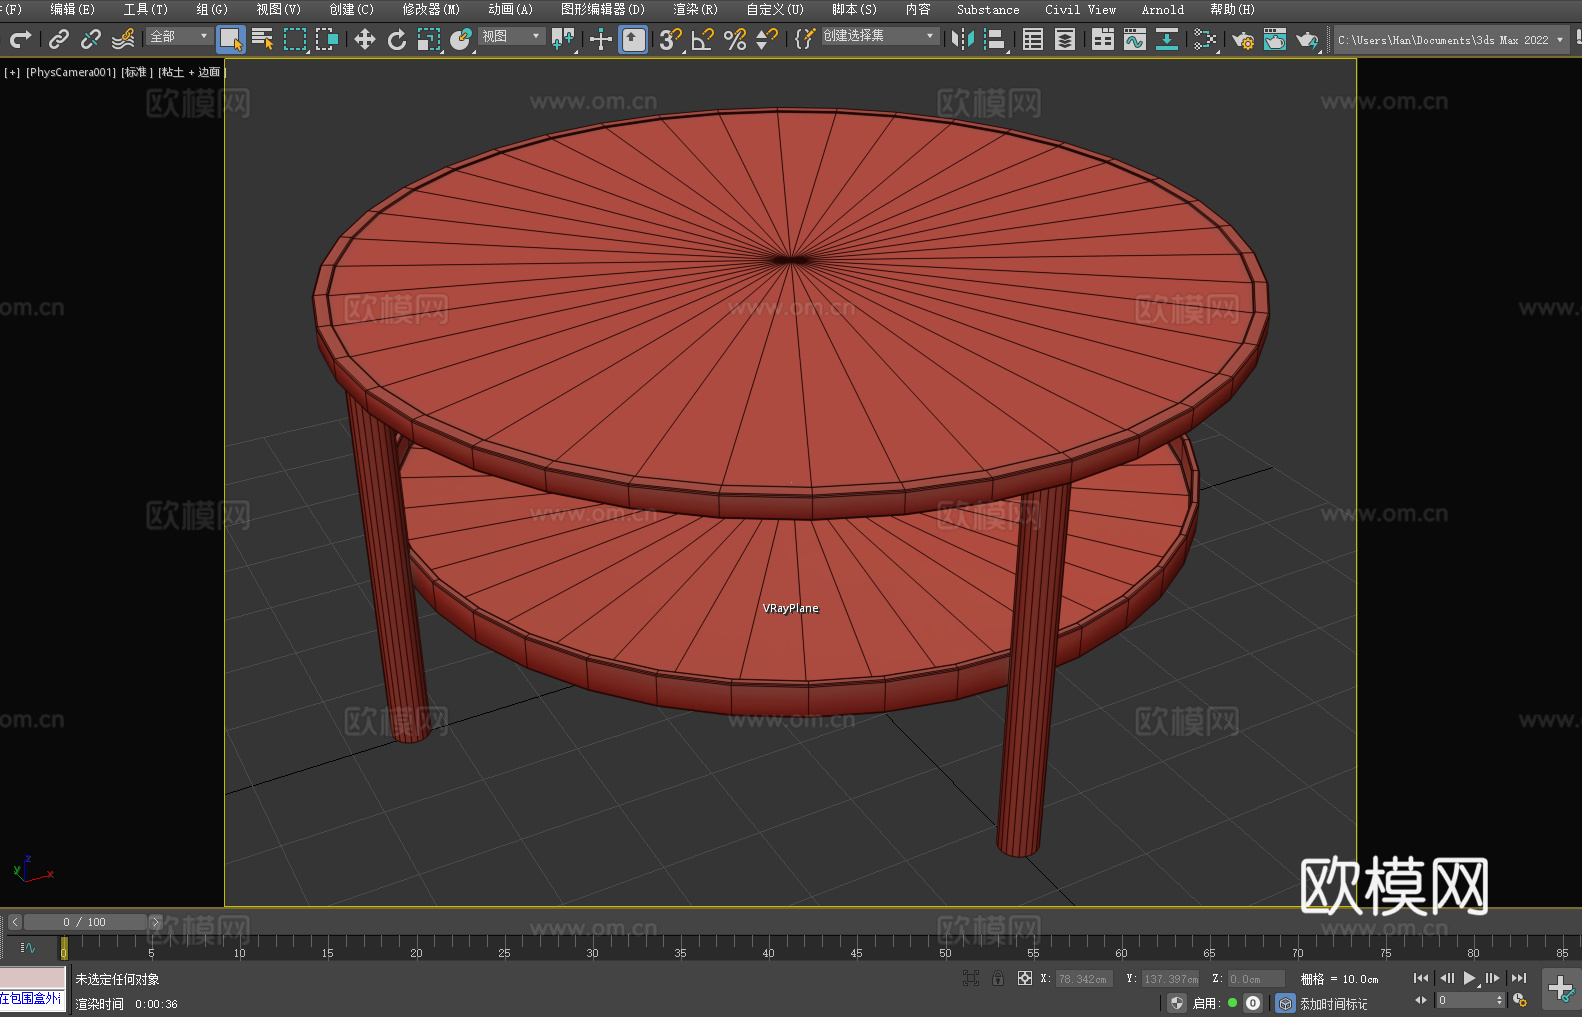Toggle the Percent Snap button
The image size is (1582, 1017).
[735, 39]
